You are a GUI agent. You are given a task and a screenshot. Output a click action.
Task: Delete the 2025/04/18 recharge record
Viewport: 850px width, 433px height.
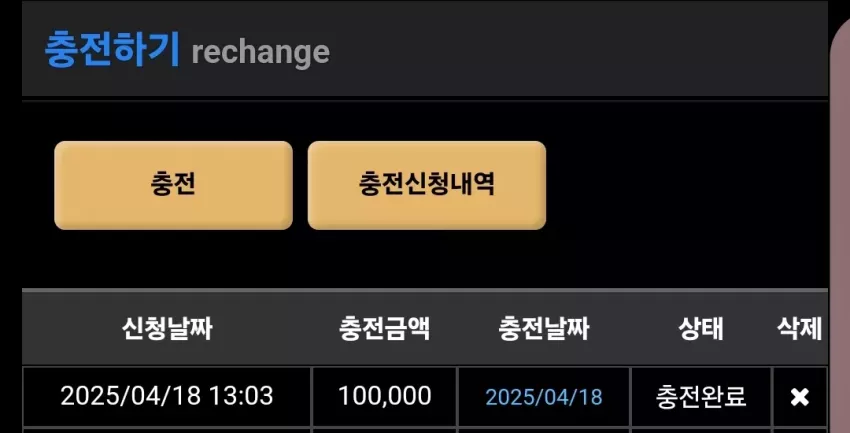pyautogui.click(x=800, y=397)
